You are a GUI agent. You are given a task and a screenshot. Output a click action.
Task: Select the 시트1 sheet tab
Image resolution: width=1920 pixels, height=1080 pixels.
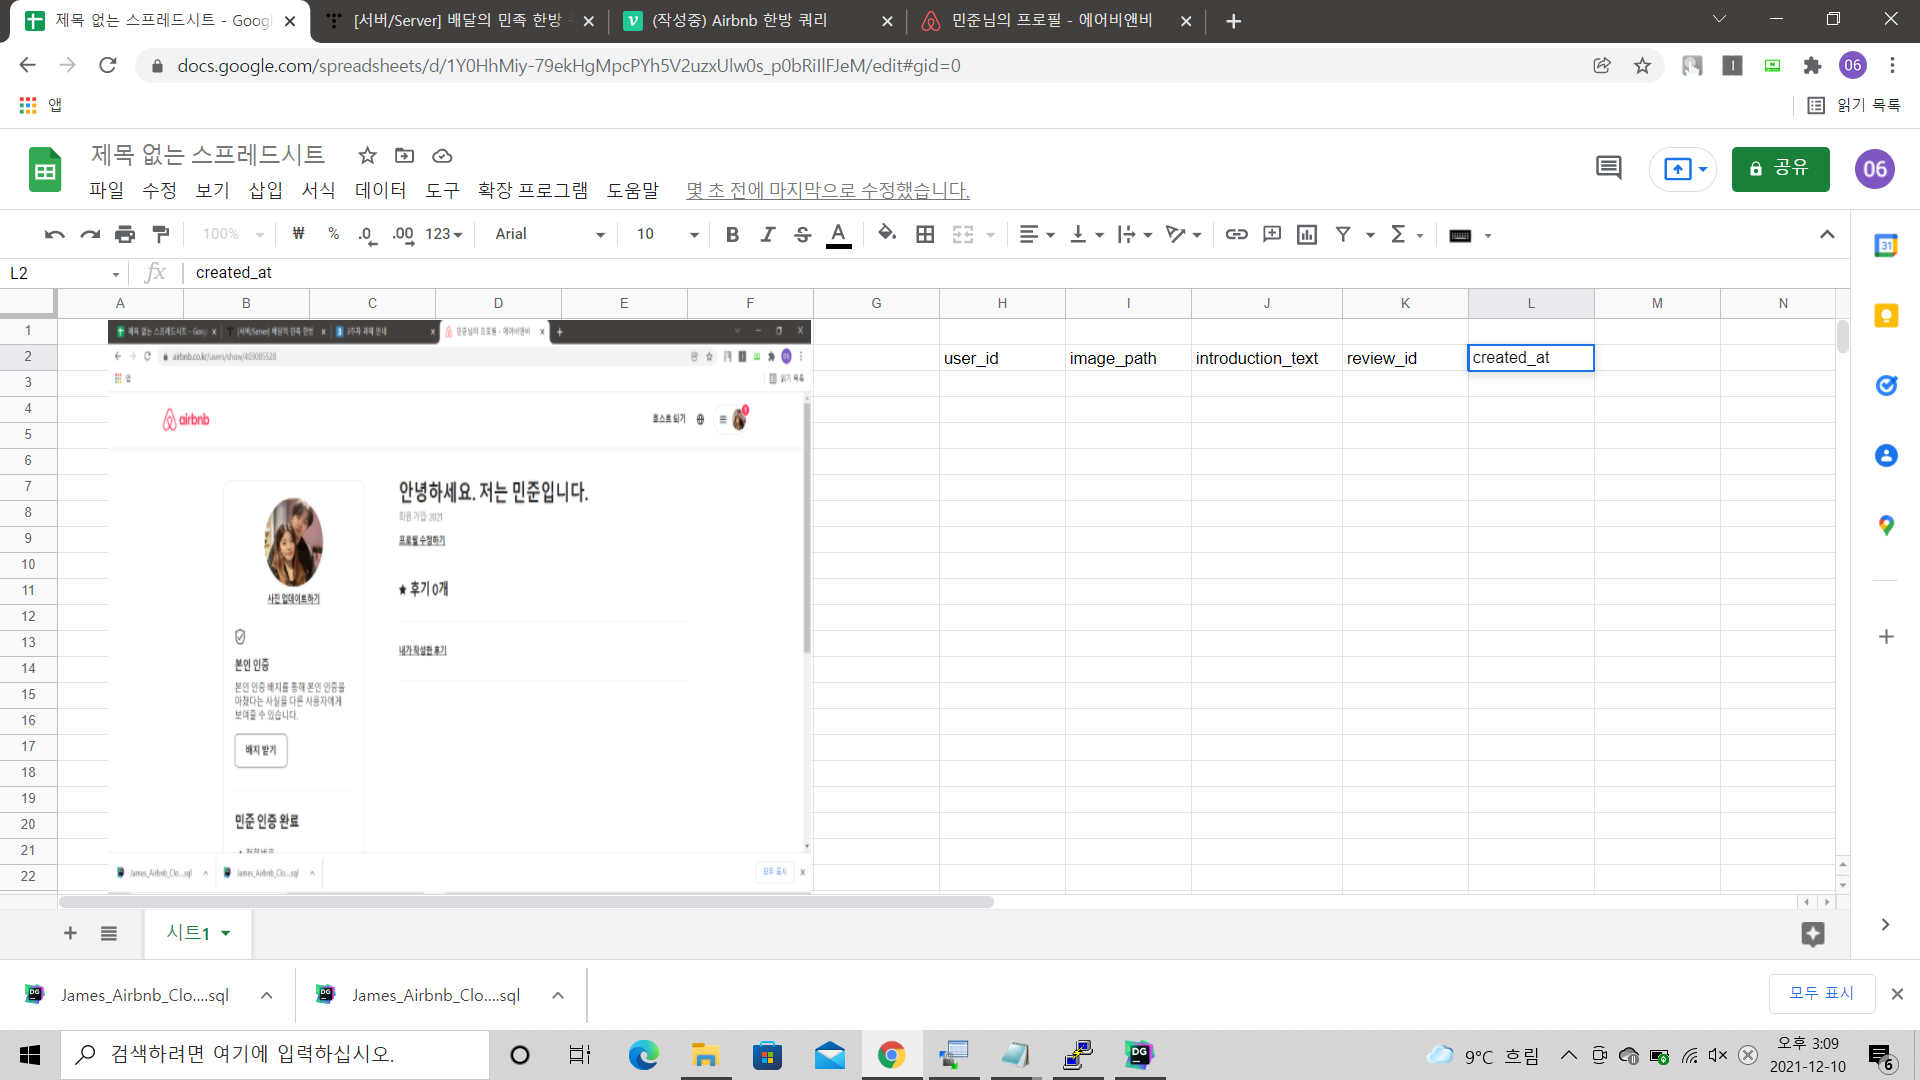[189, 933]
